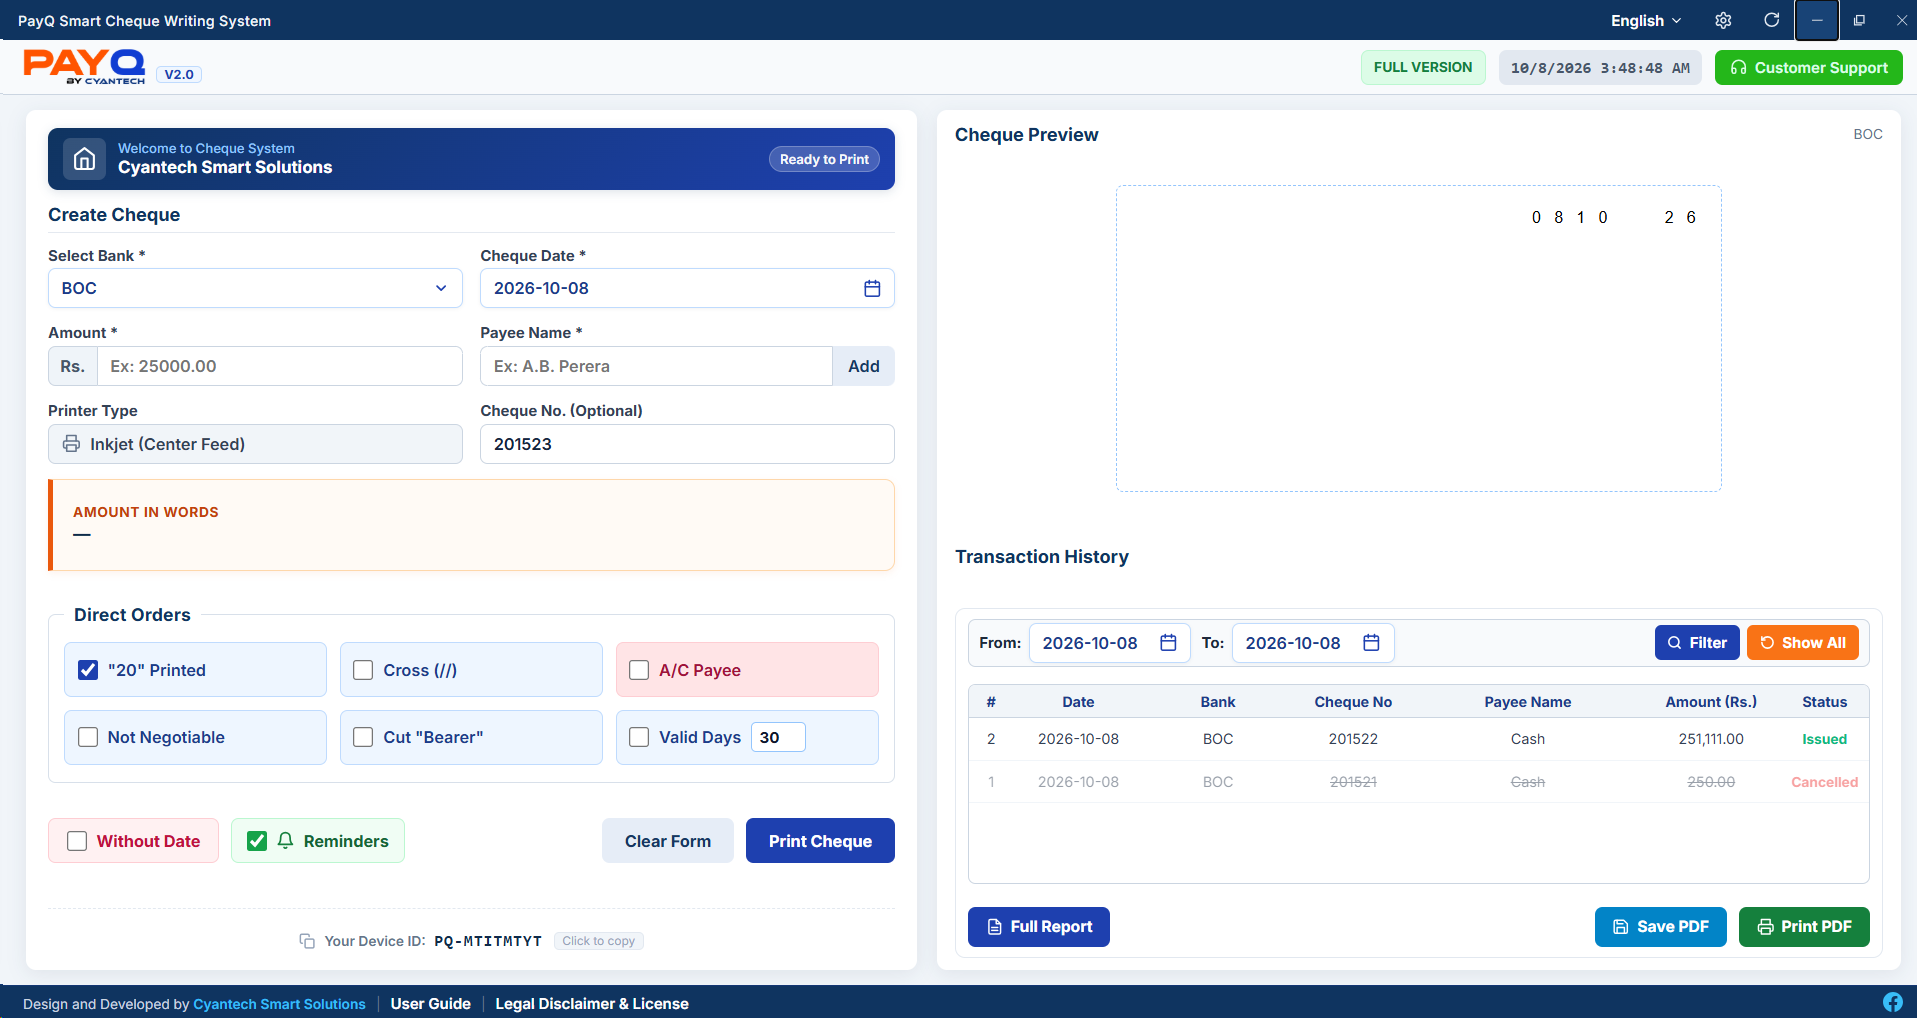Open Legal Disclaimer & License link
Screen dimensions: 1917x1018
point(592,1004)
